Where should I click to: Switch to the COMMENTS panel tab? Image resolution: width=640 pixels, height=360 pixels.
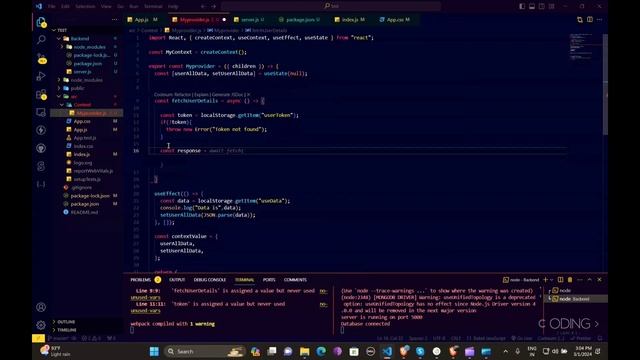(x=295, y=280)
